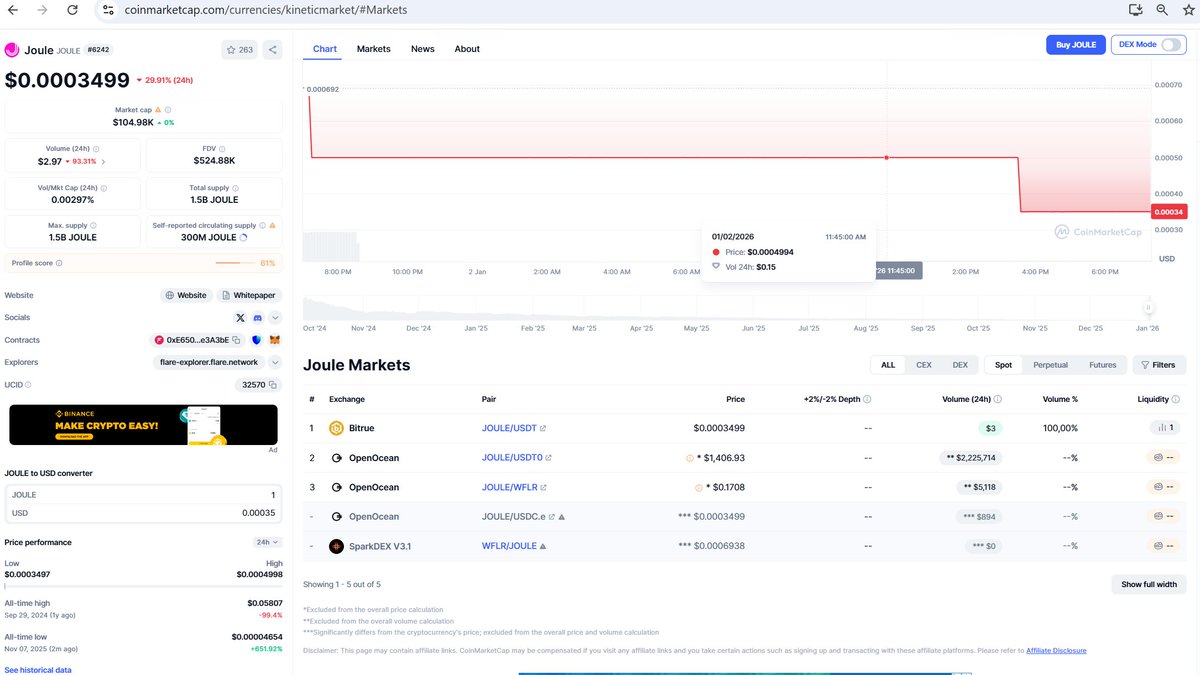Click the MetaMask fox icon

click(275, 340)
